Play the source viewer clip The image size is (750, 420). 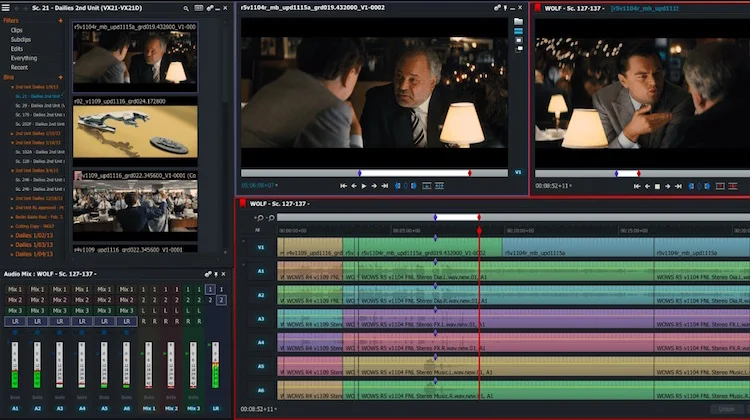tap(364, 186)
